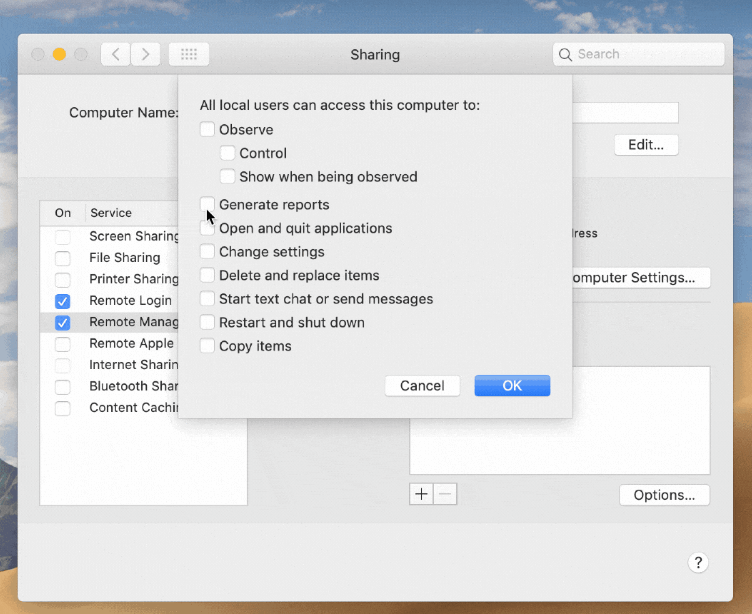The height and width of the screenshot is (614, 752).
Task: Enable Restart and shut down permission
Action: (207, 323)
